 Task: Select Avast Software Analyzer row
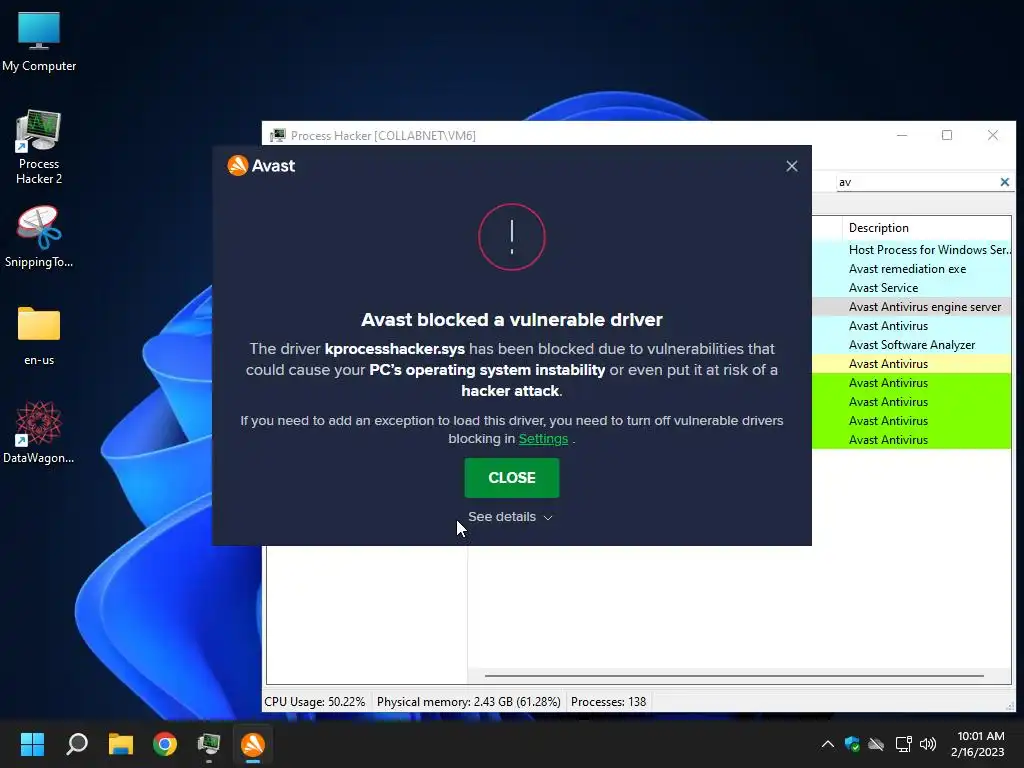click(912, 344)
